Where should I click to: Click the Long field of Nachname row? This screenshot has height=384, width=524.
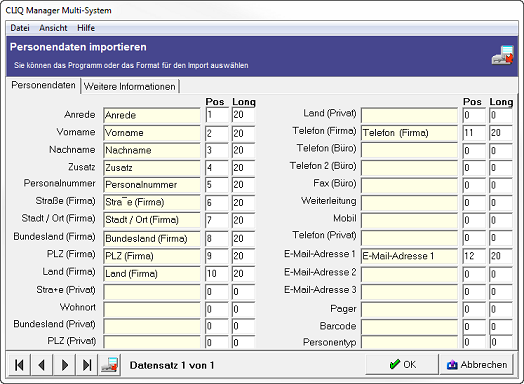(243, 150)
